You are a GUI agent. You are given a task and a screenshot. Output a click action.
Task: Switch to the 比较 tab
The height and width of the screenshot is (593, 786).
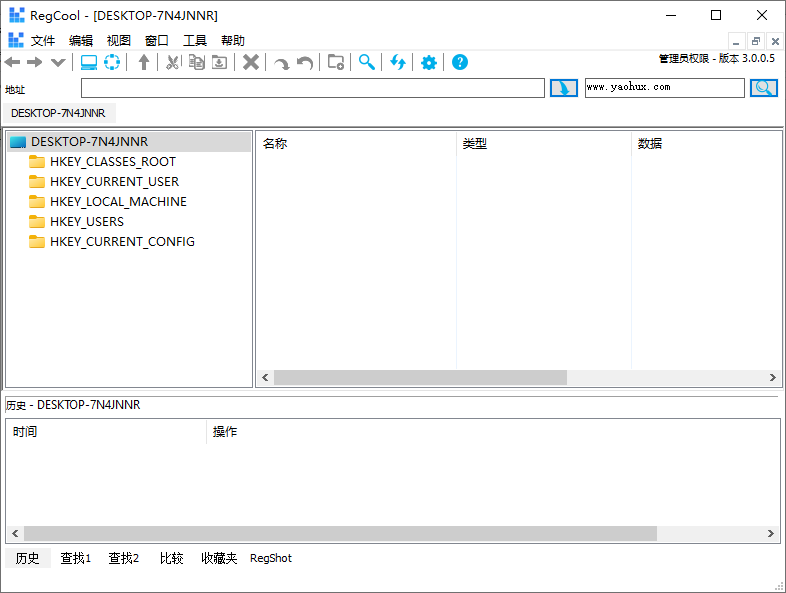coord(171,558)
